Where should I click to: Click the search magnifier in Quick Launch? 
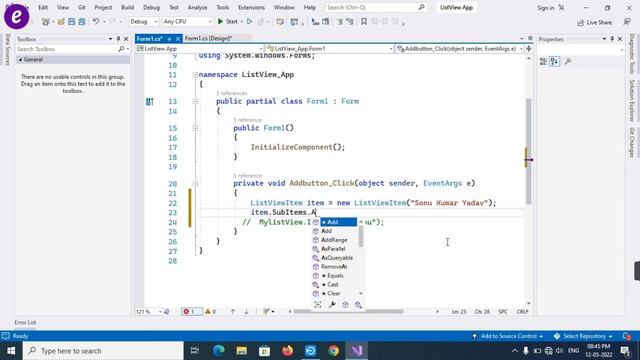point(422,7)
